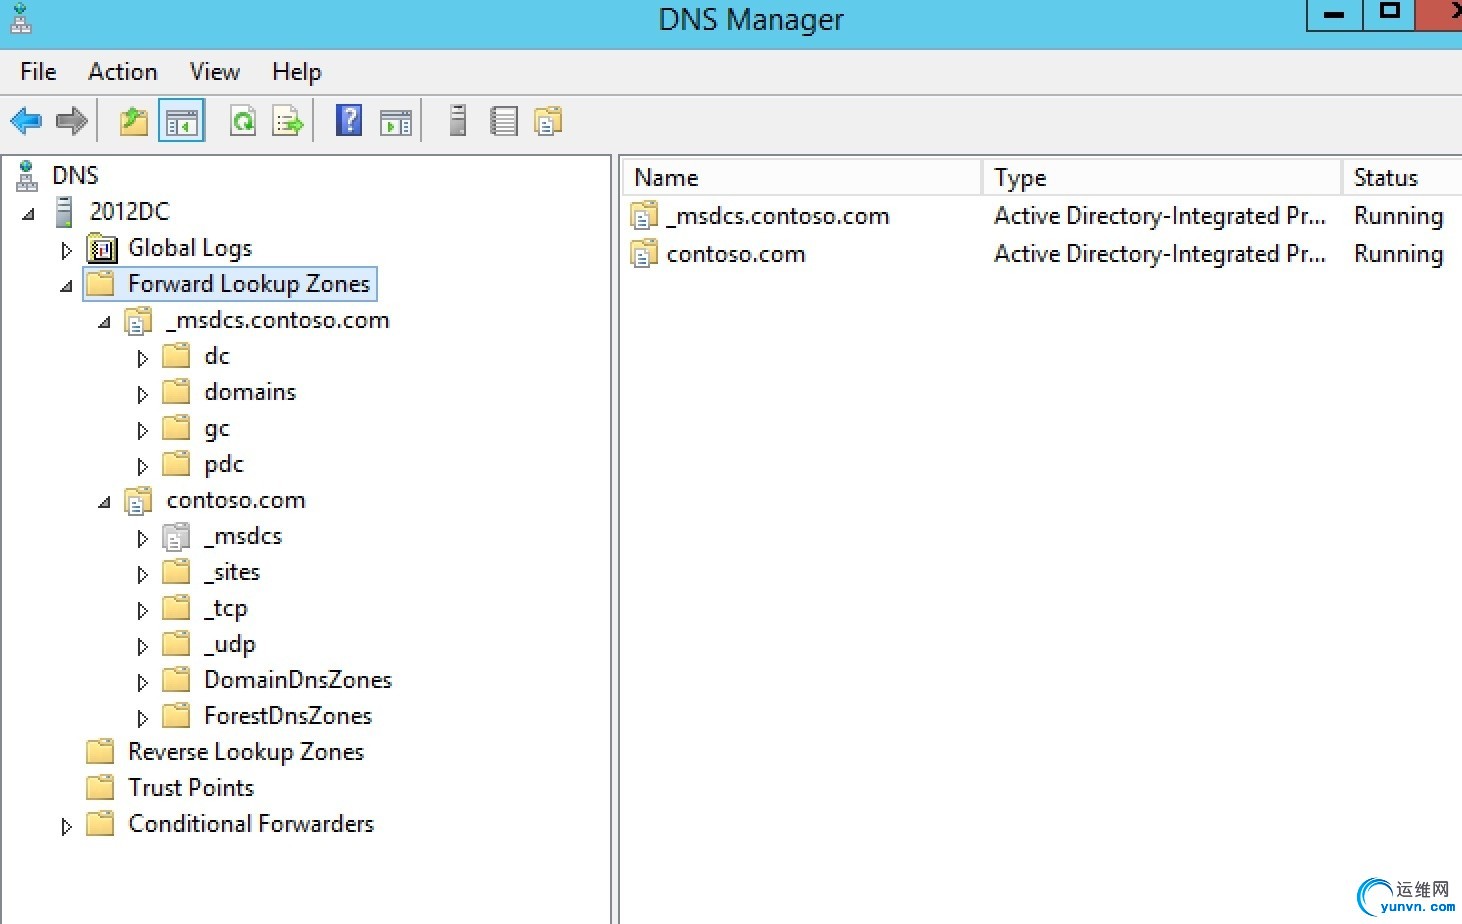The height and width of the screenshot is (924, 1462).
Task: Click the folder-with-pages zone icon in the toolbar
Action: click(548, 121)
